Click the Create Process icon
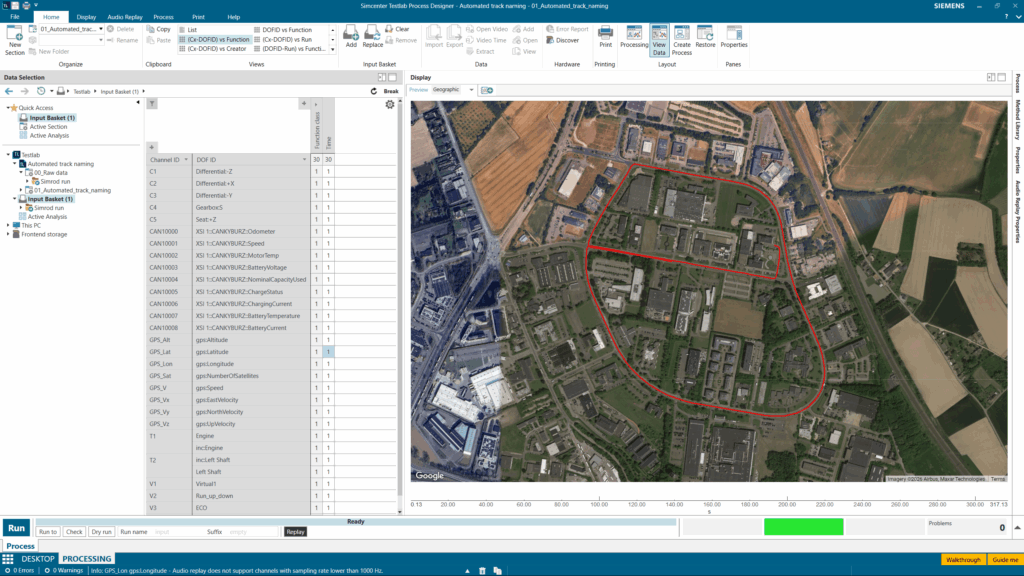This screenshot has width=1024, height=576. tap(682, 37)
